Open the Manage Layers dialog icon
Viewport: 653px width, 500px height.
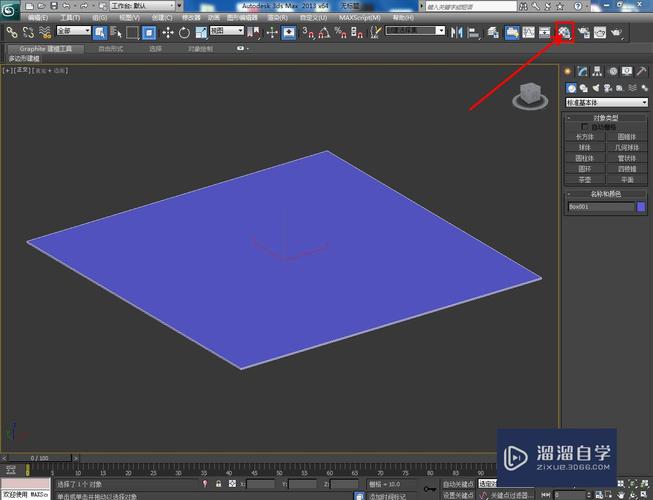[x=493, y=32]
